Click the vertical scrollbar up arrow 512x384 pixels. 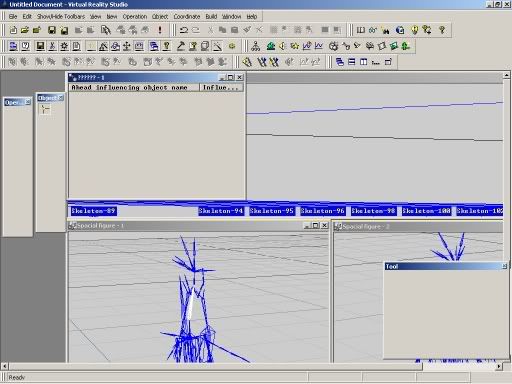click(x=507, y=75)
